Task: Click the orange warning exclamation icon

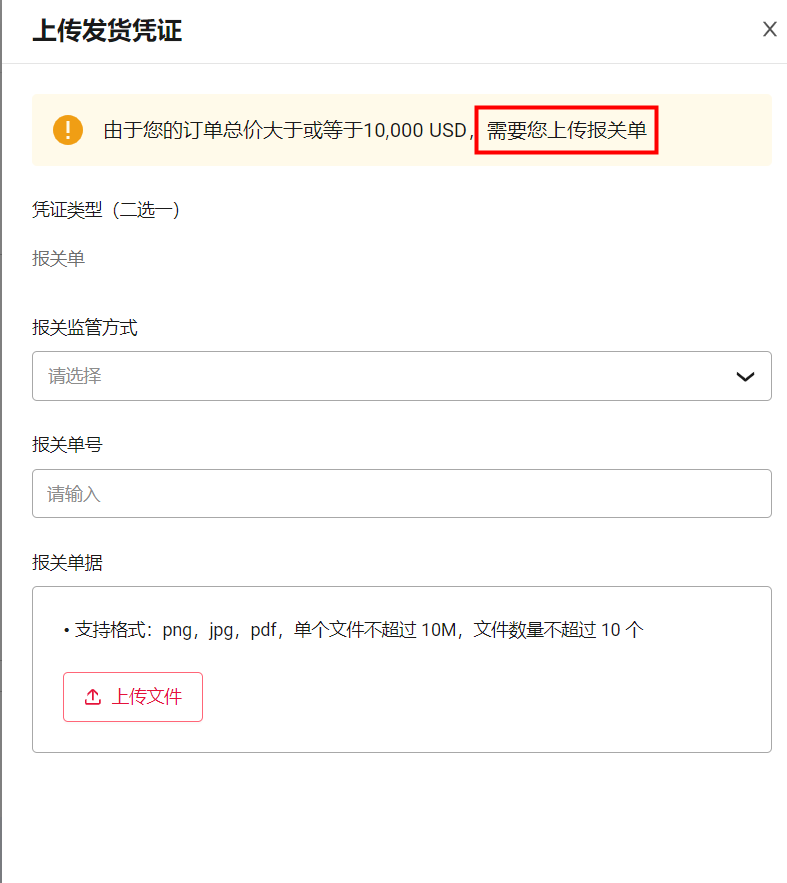Action: [67, 130]
